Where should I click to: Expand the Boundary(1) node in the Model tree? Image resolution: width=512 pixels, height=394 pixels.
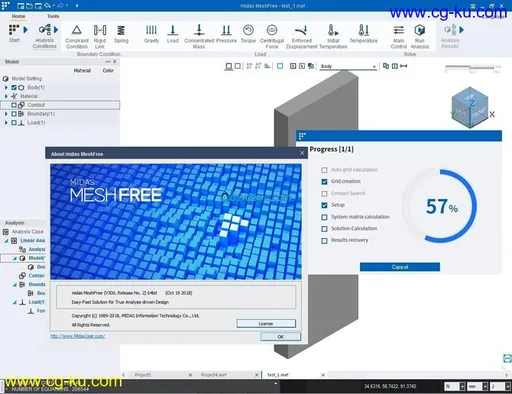(6, 114)
